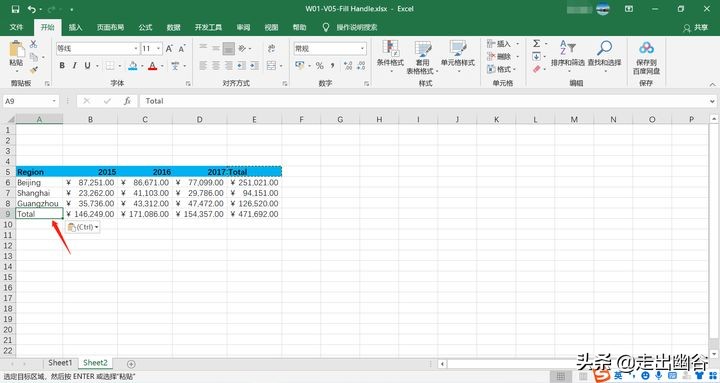Click the decrease decimal places icon
This screenshot has height=383, width=720.
pos(361,66)
